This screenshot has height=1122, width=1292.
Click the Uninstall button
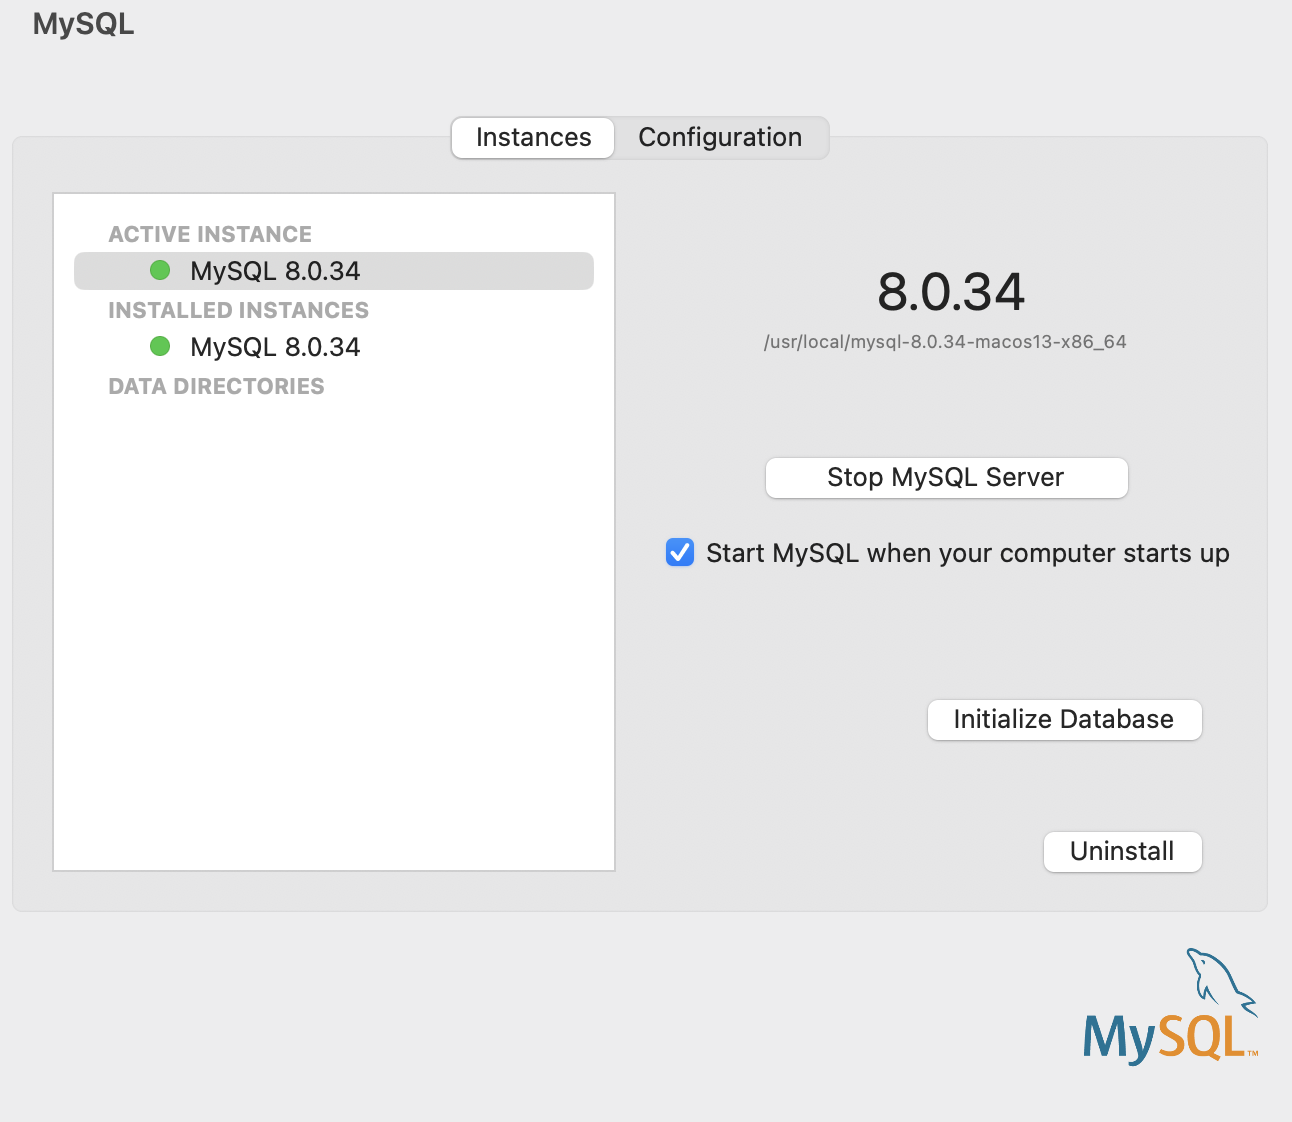tap(1122, 852)
